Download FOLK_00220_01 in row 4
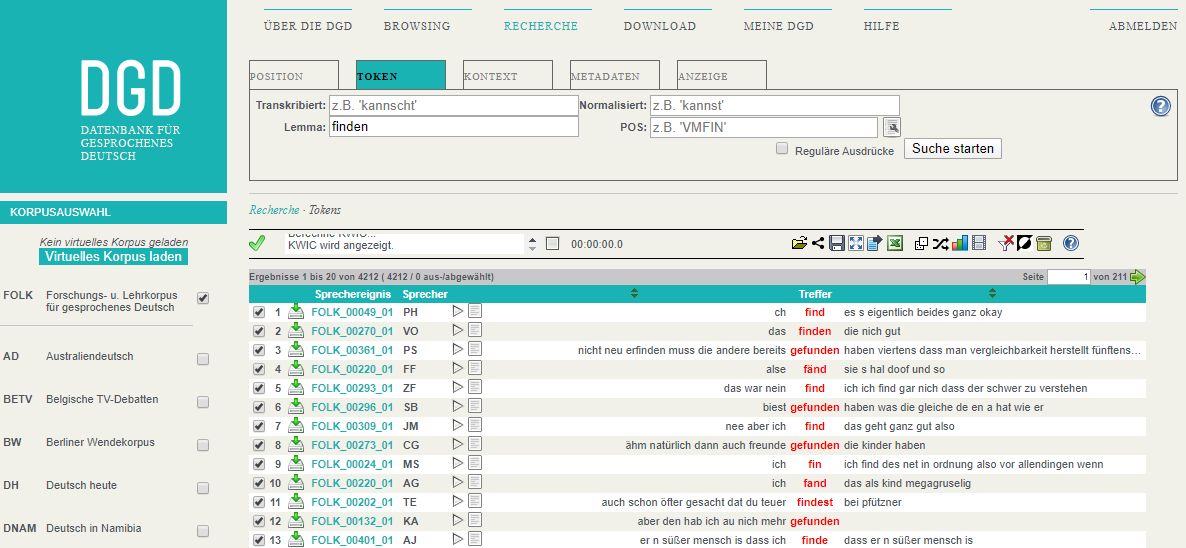 [296, 369]
